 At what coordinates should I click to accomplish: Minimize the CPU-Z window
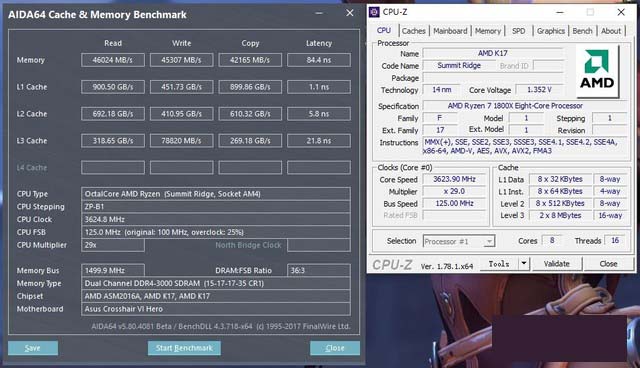560,12
